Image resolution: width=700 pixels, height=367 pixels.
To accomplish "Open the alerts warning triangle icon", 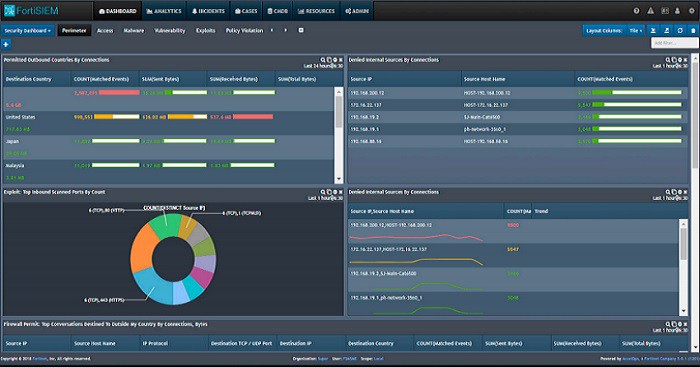I will (650, 11).
